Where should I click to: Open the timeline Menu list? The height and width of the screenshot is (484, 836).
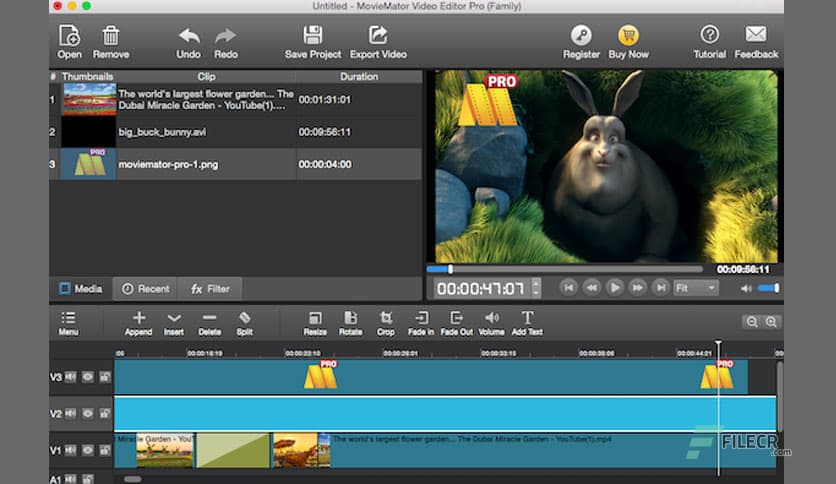pos(68,324)
